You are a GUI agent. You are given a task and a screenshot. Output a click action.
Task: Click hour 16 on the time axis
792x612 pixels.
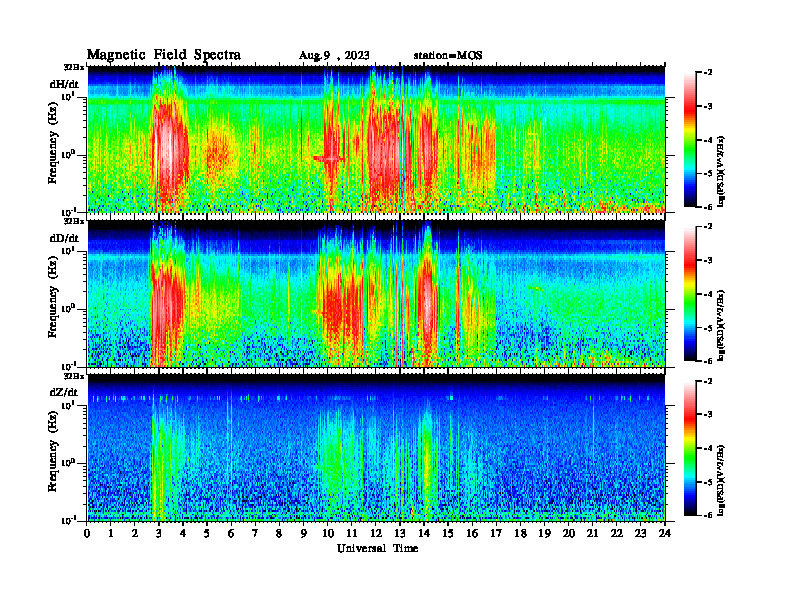click(472, 534)
